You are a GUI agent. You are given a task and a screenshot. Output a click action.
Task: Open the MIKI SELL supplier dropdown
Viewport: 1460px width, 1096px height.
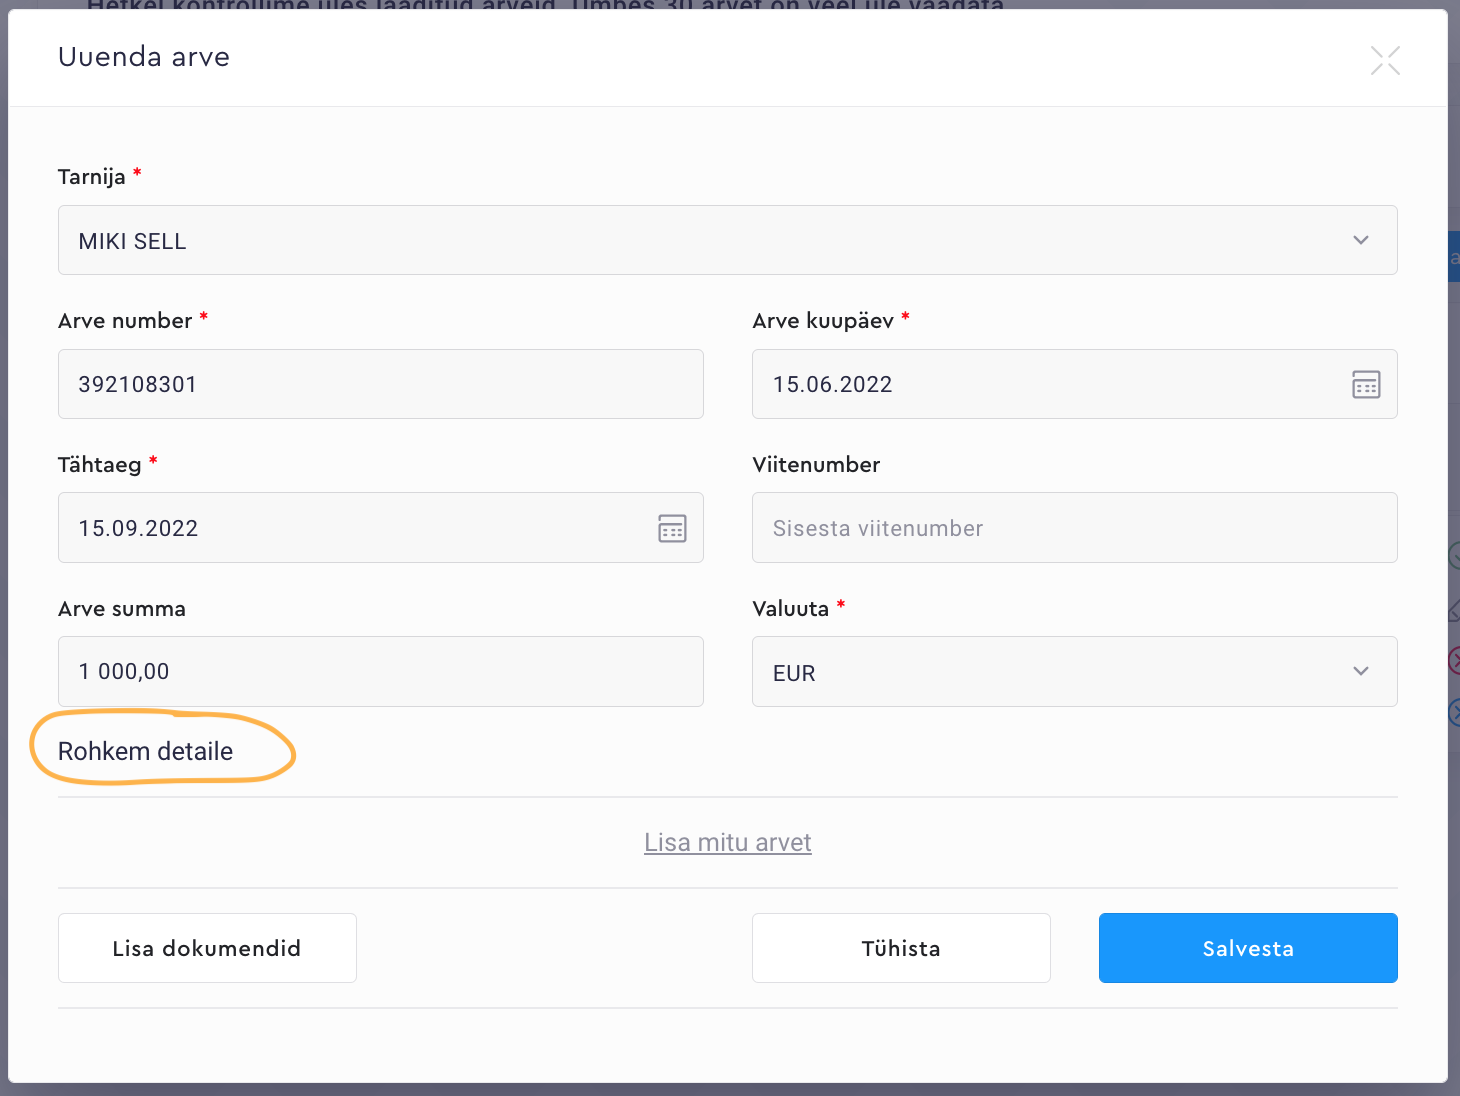[x=700, y=240]
